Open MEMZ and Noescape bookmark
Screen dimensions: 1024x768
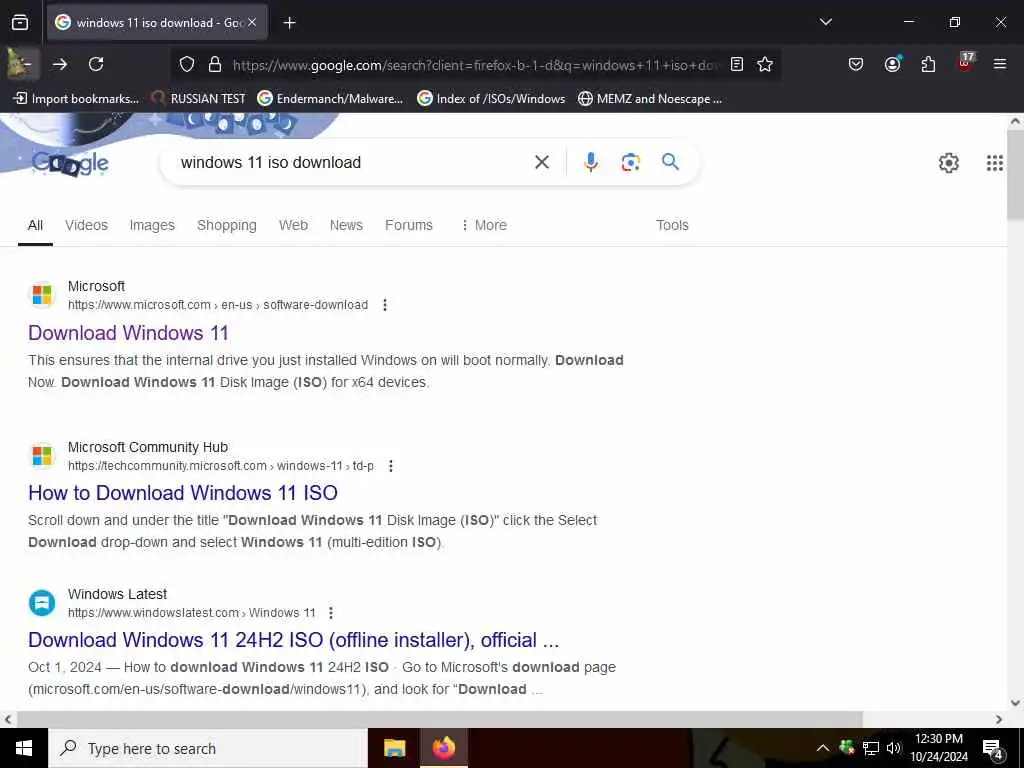point(650,99)
